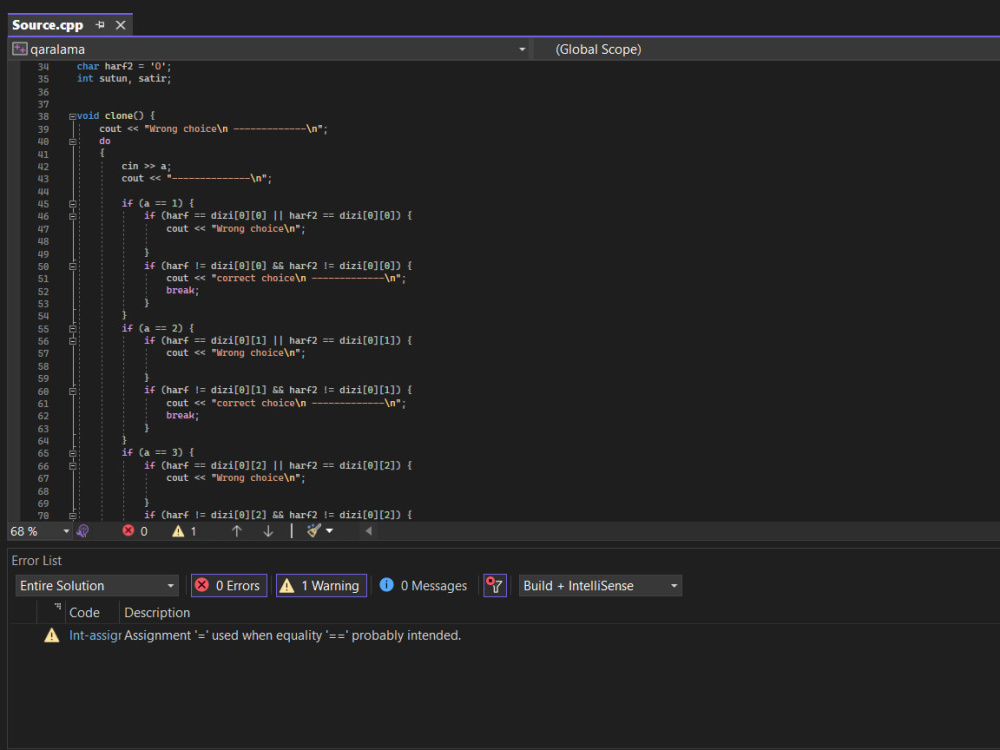
Task: Sort by the Code column header
Action: click(84, 613)
